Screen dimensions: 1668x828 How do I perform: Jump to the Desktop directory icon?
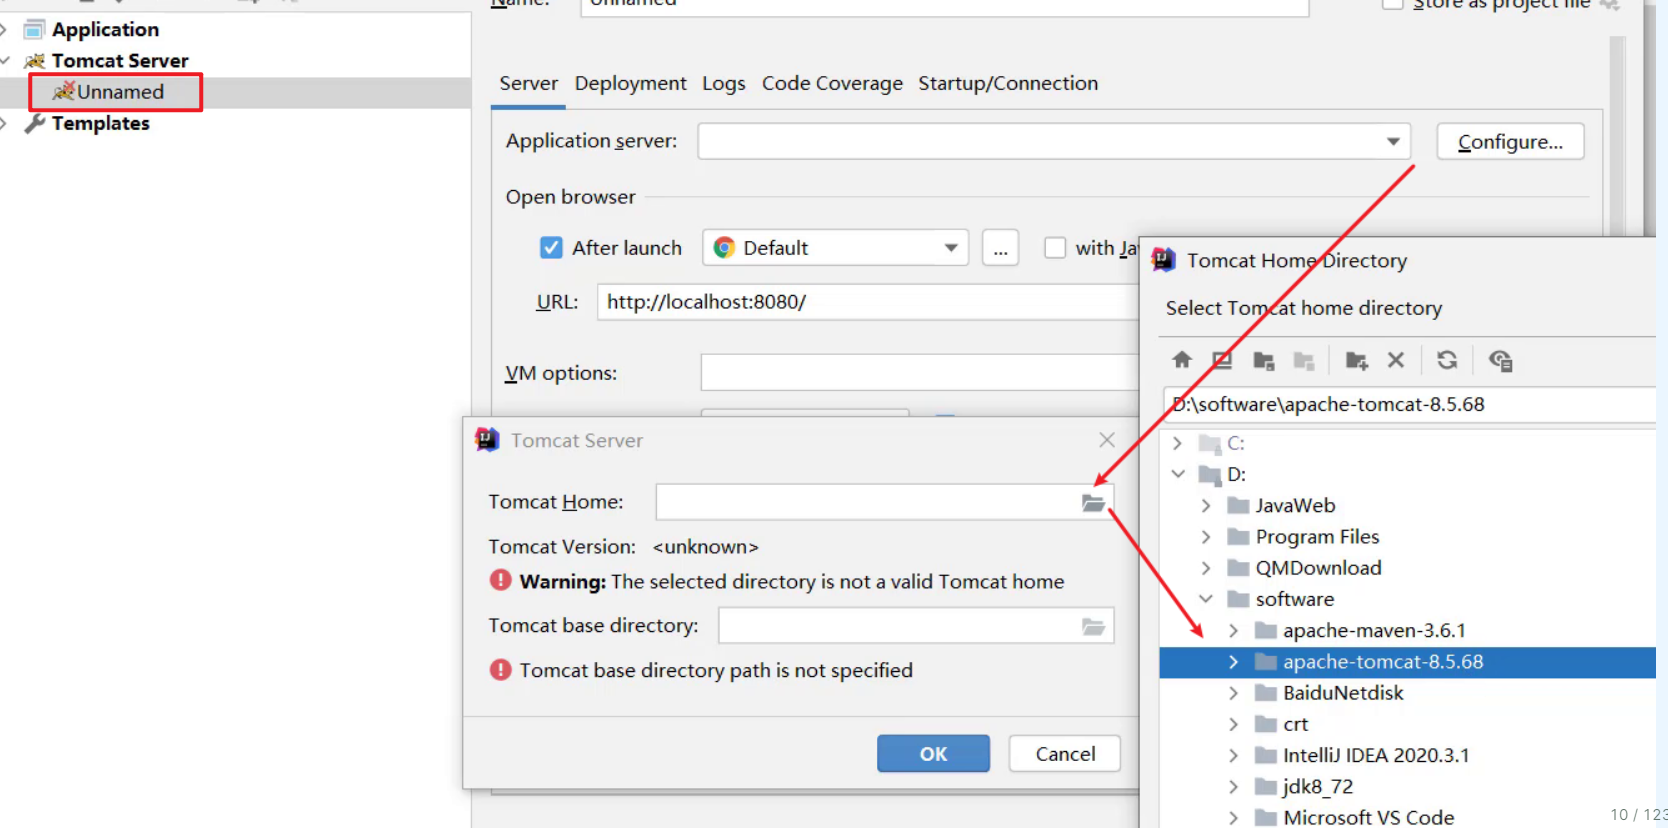pos(1222,360)
